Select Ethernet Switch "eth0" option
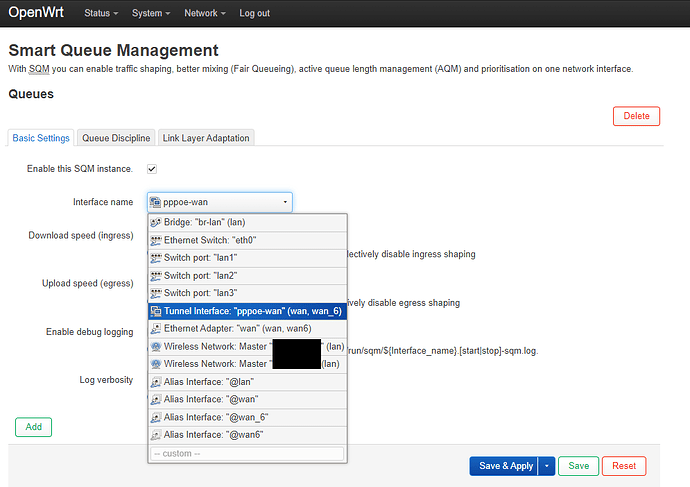 coord(248,240)
